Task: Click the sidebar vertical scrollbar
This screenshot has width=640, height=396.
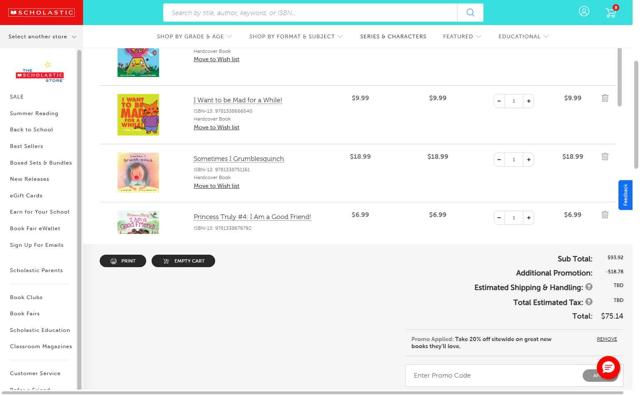Action: pos(79,220)
